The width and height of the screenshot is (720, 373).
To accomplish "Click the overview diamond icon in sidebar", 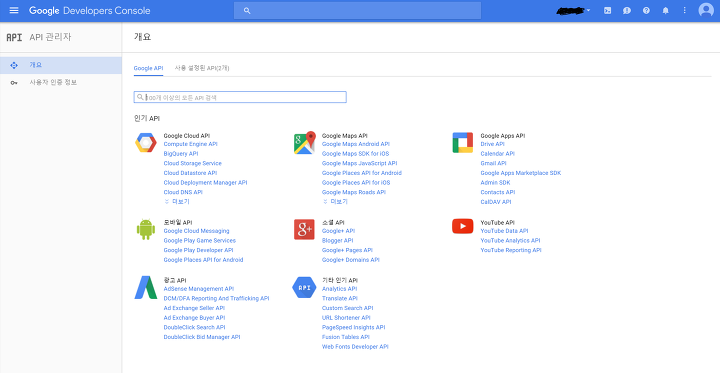I will (14, 65).
